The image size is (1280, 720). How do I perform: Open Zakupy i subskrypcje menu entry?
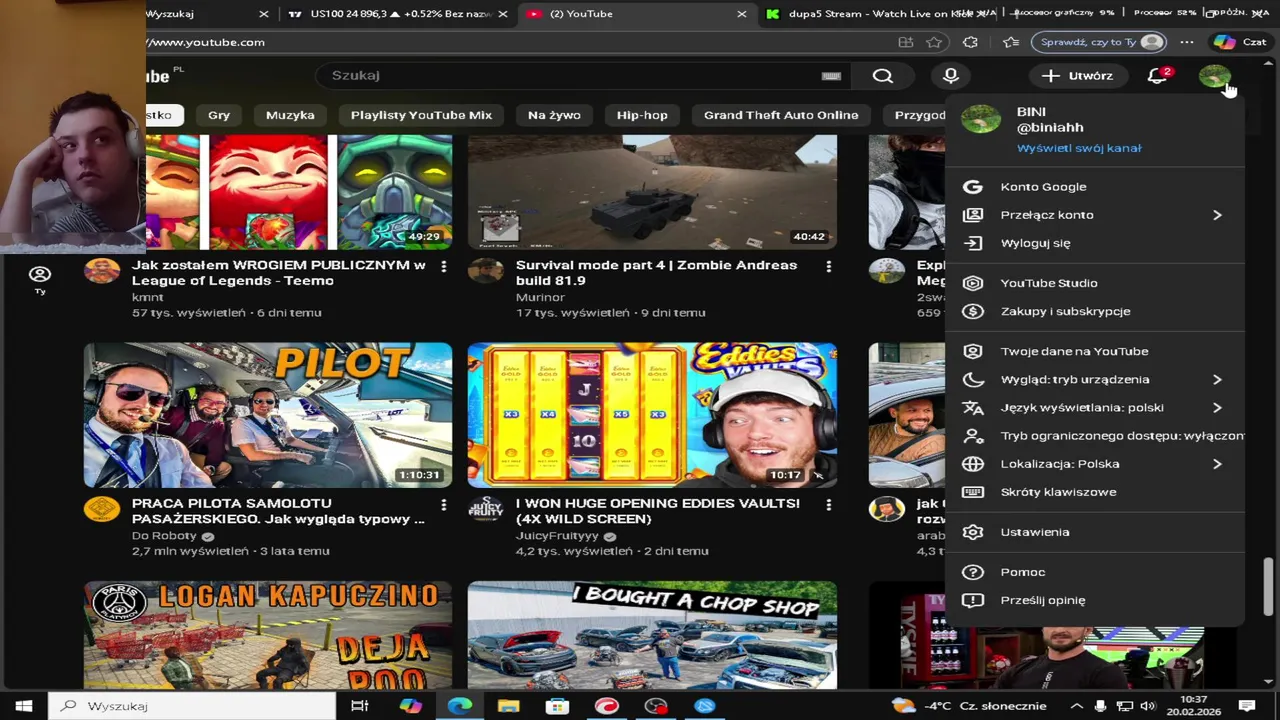click(x=1095, y=311)
